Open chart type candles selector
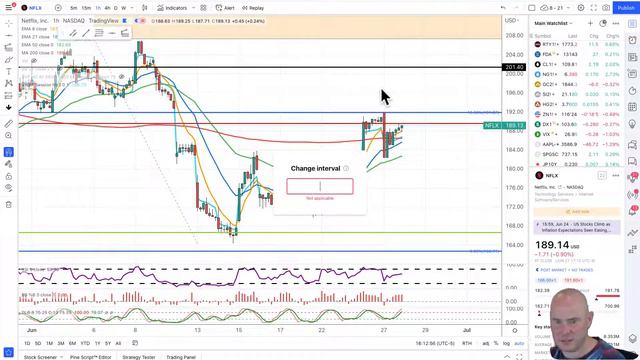 pos(144,8)
